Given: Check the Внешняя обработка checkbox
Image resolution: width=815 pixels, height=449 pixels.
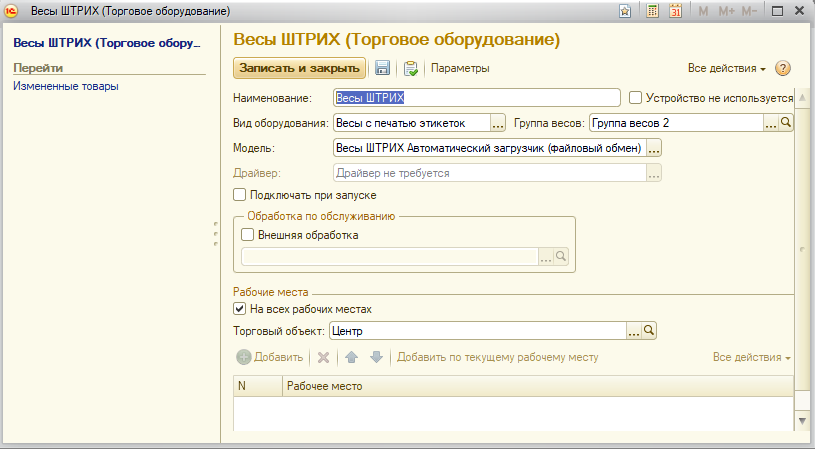Looking at the screenshot, I should pyautogui.click(x=247, y=235).
